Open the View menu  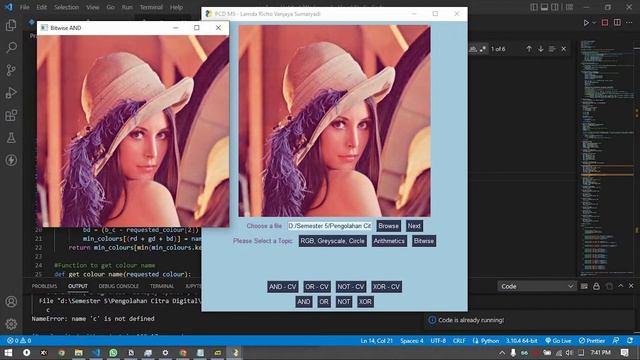point(93,7)
